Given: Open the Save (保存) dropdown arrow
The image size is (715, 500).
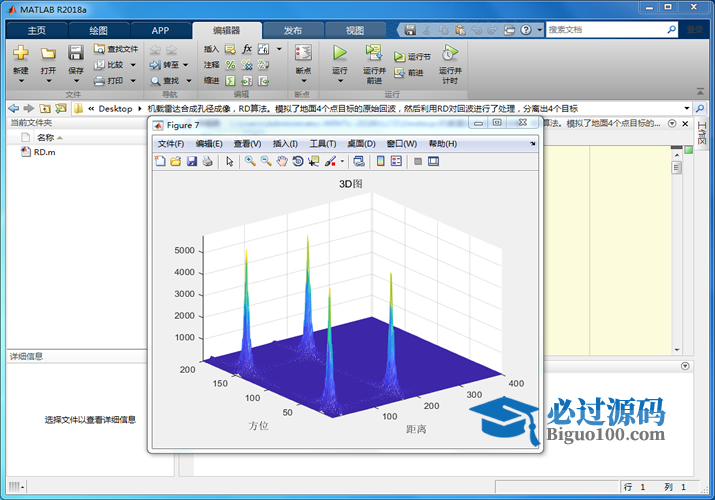Looking at the screenshot, I should coord(76,81).
